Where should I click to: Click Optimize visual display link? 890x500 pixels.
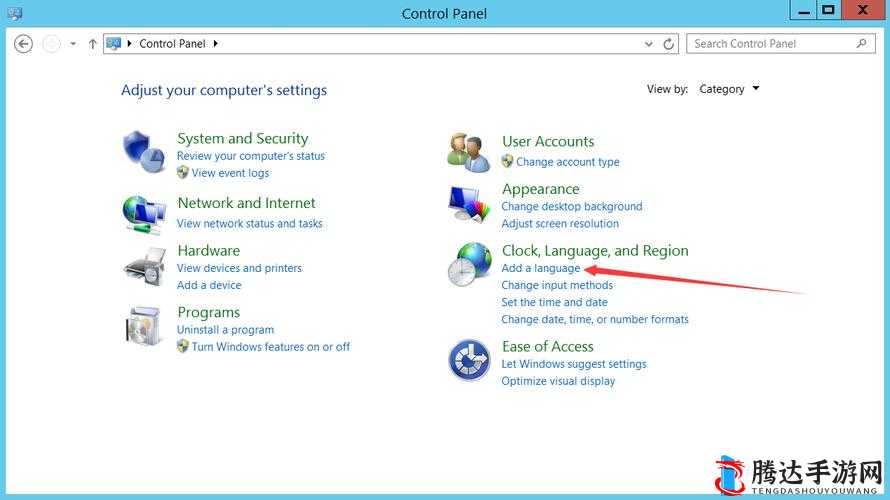559,381
